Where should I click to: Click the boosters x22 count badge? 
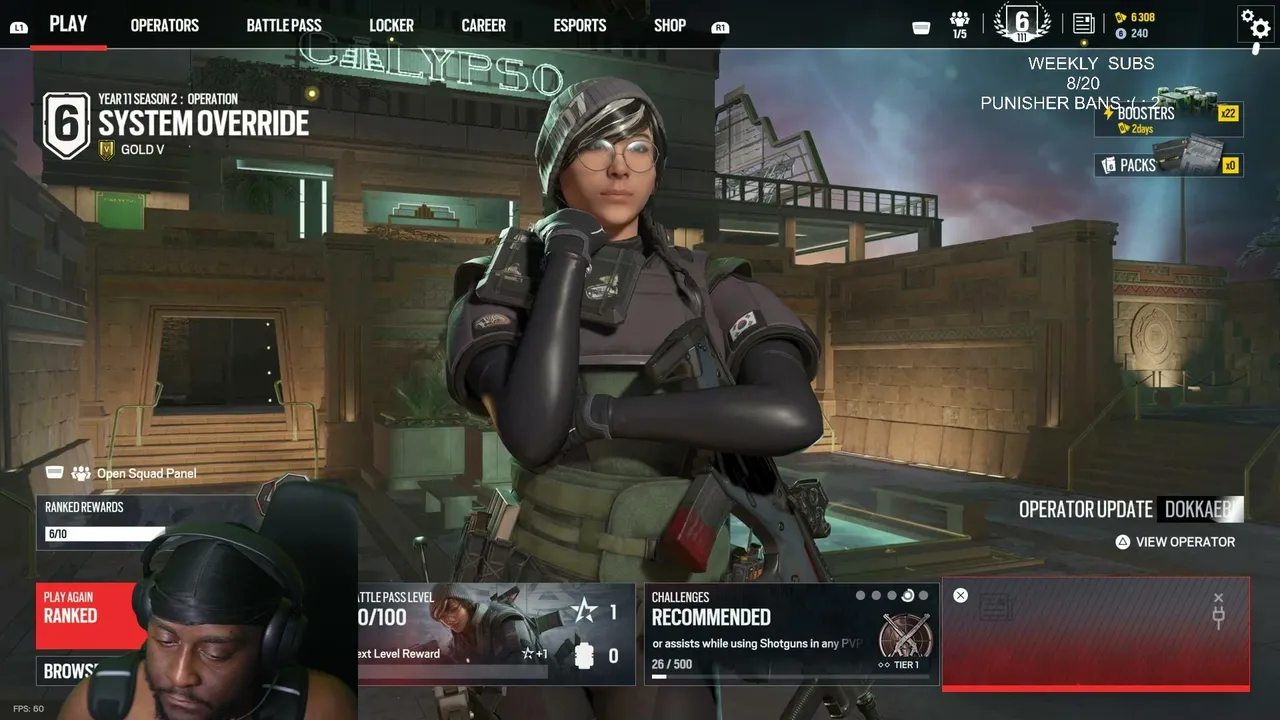(x=1227, y=113)
